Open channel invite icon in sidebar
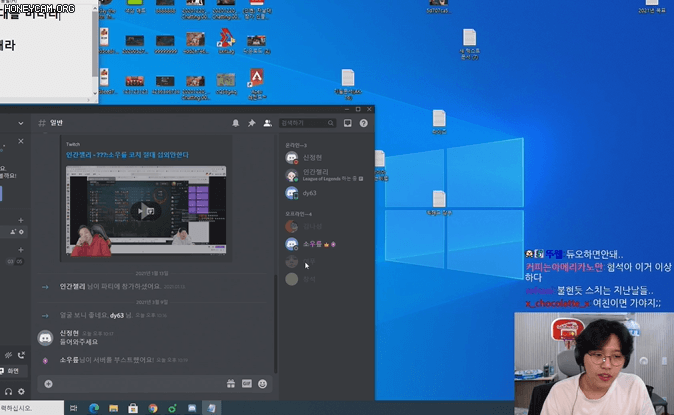This screenshot has width=674, height=415. click(13, 232)
